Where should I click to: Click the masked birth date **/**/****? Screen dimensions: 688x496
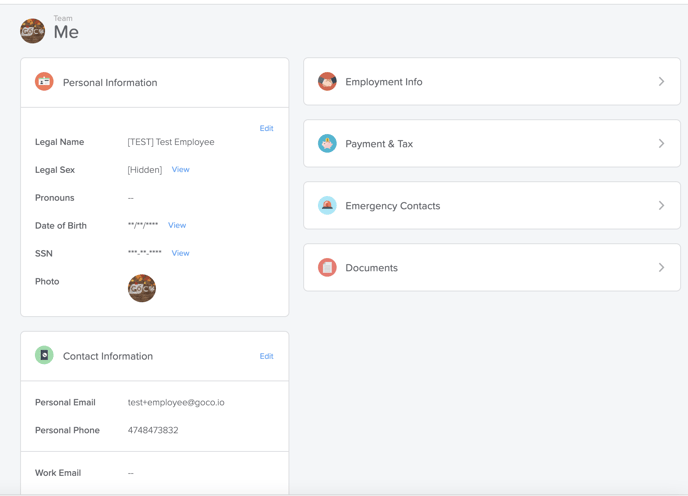pyautogui.click(x=143, y=225)
